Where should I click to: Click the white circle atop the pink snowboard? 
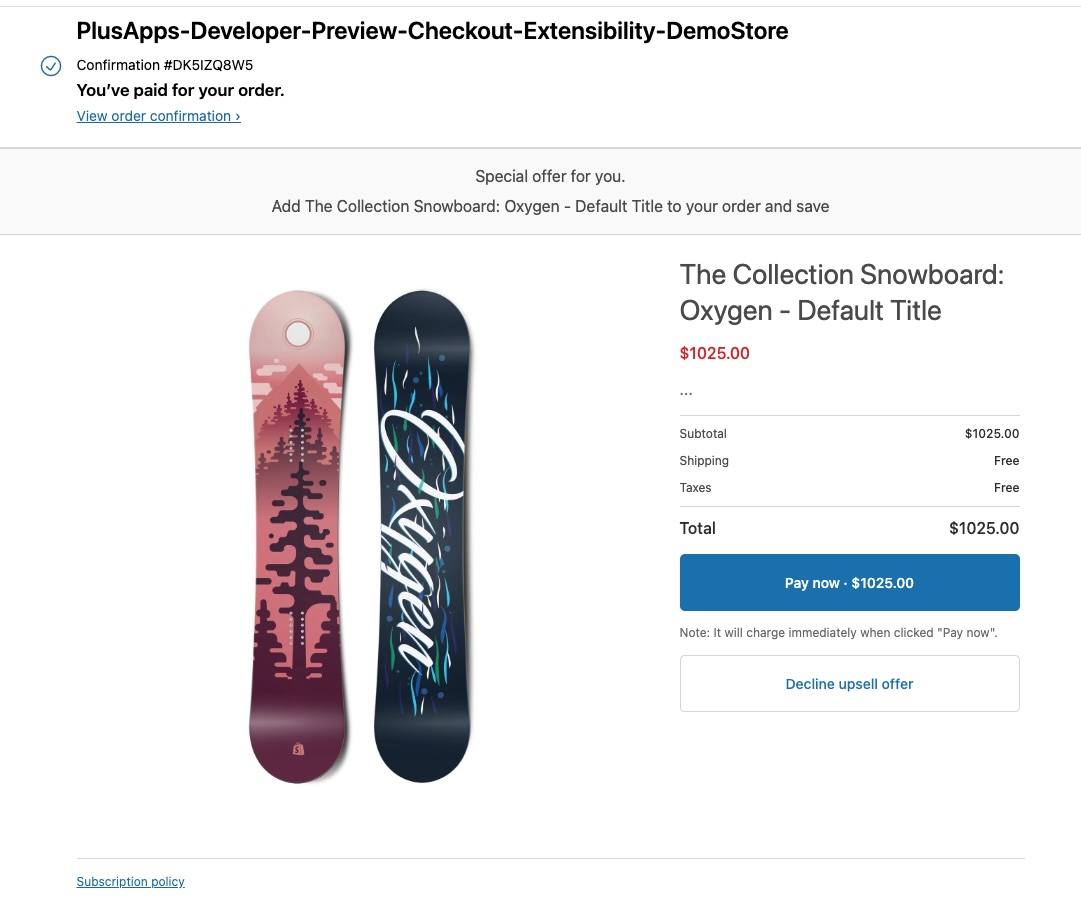click(298, 333)
